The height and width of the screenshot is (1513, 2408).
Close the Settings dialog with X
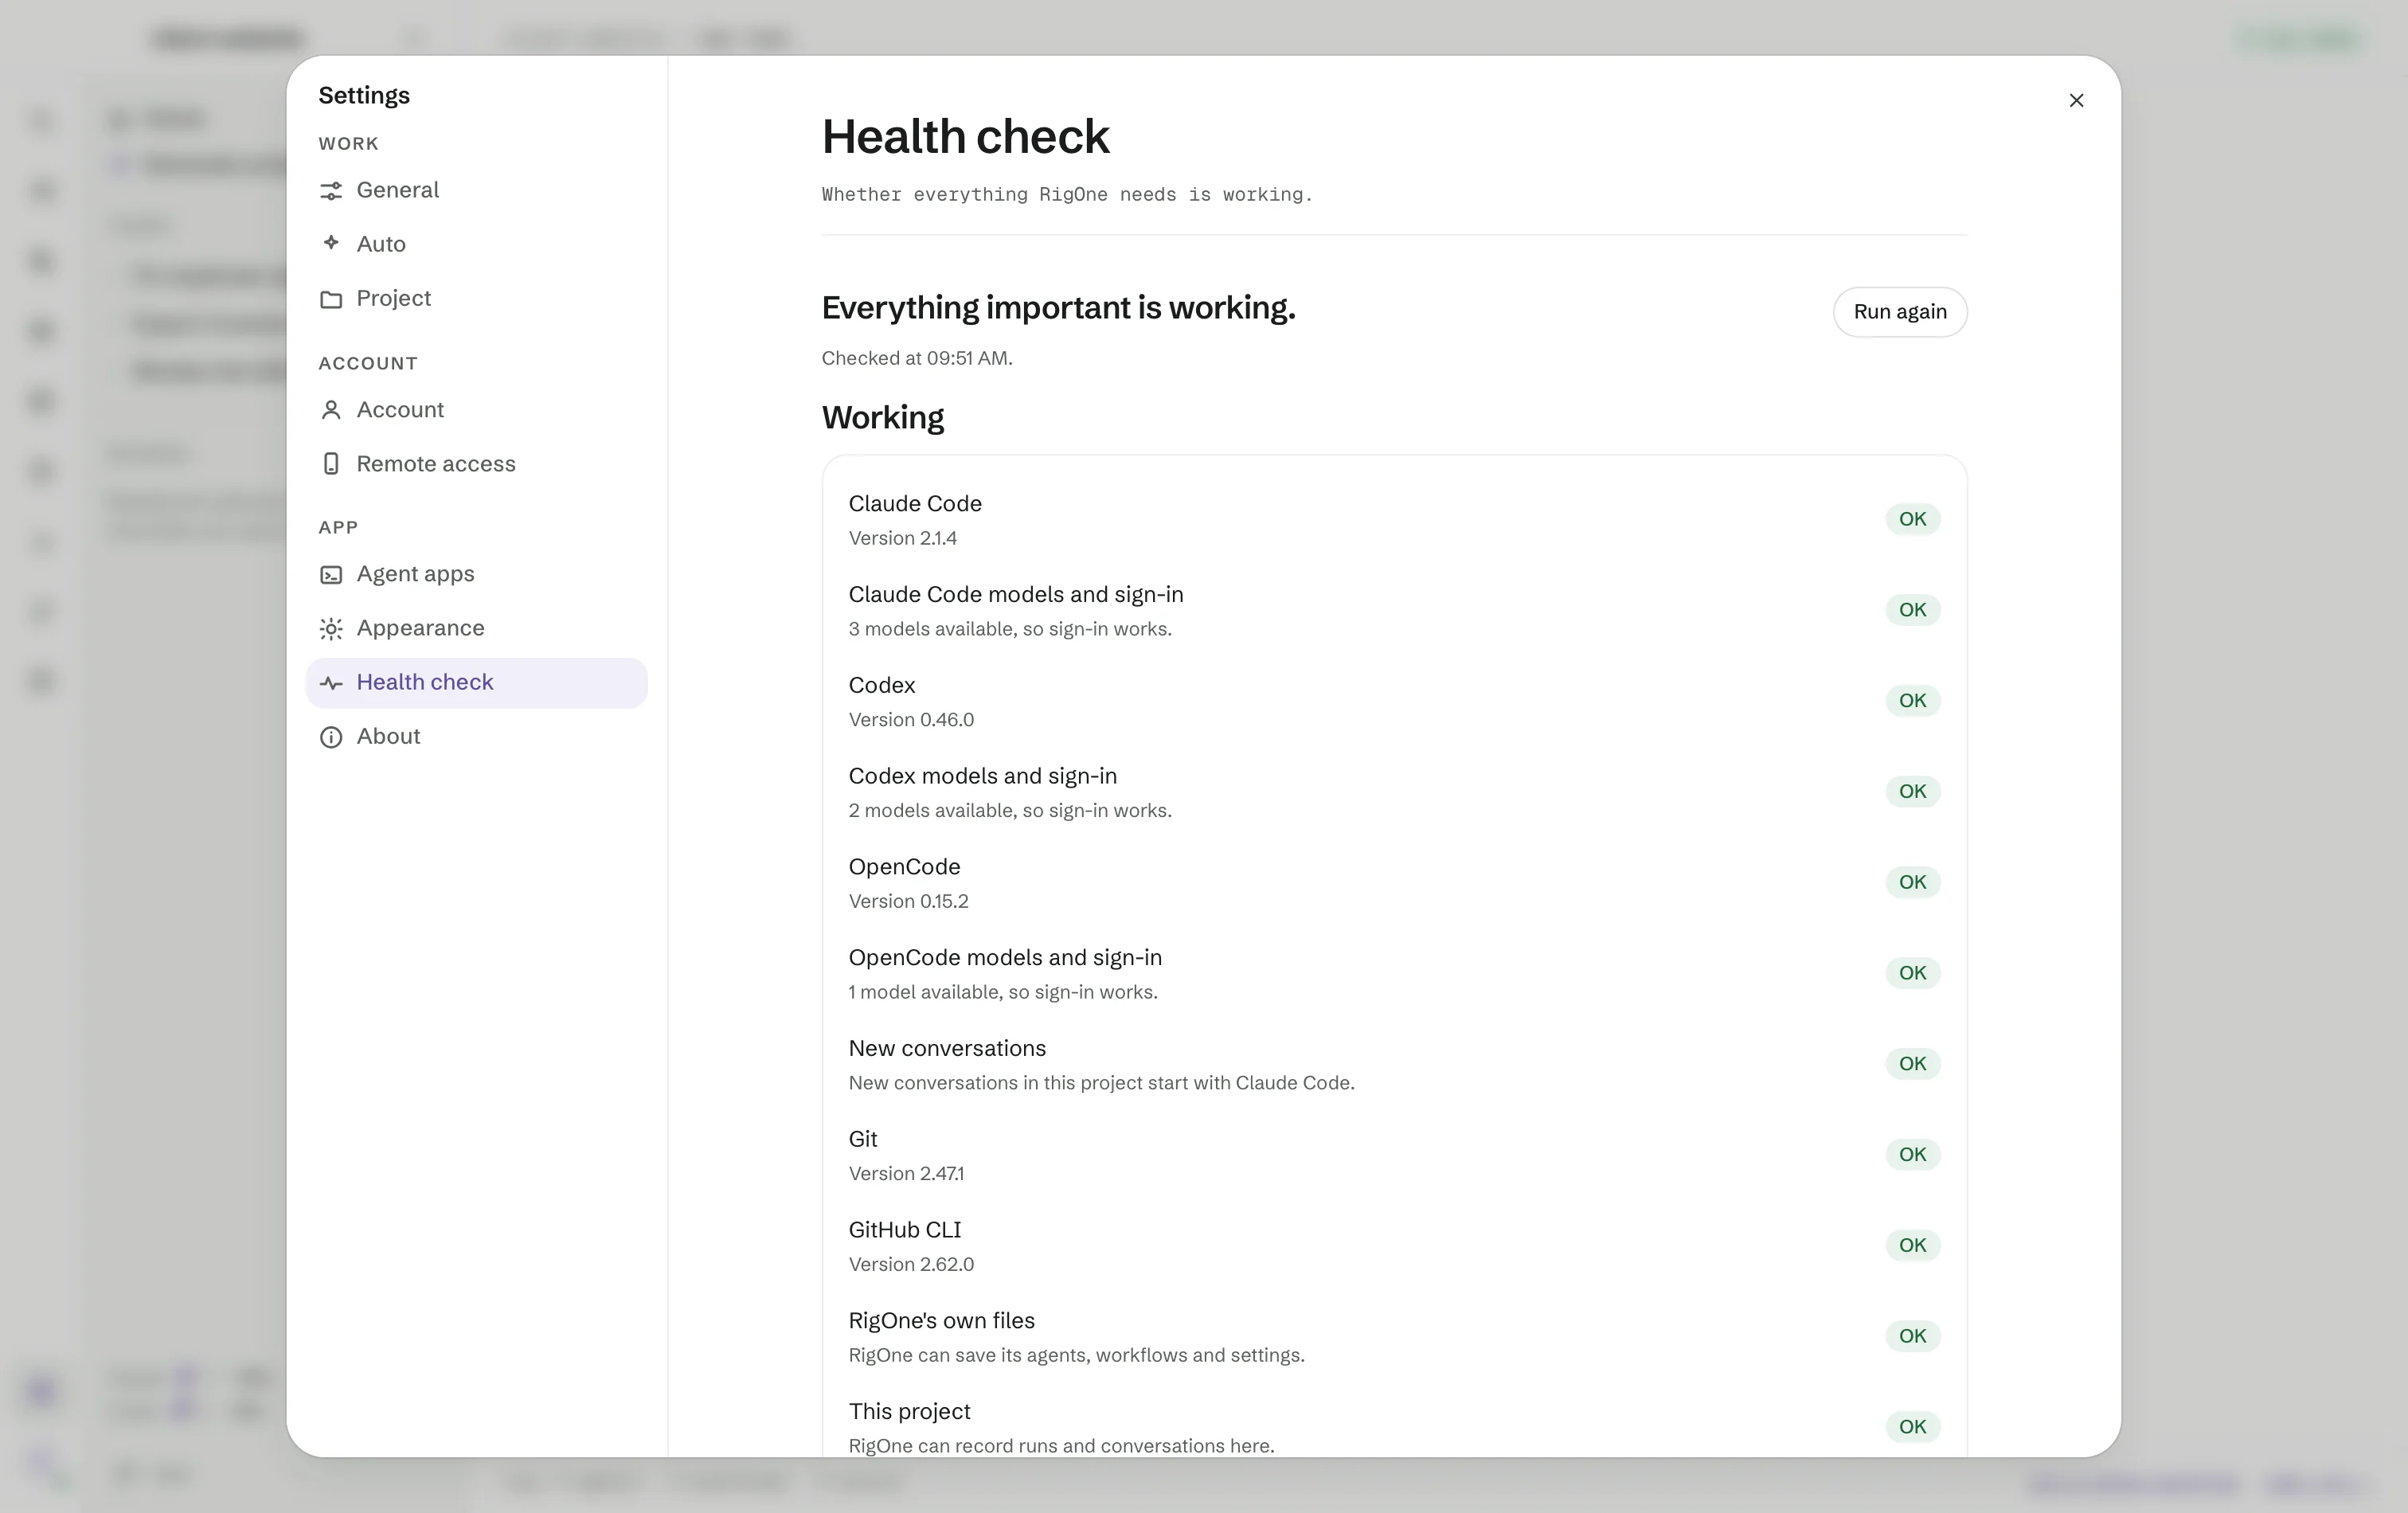(2076, 100)
